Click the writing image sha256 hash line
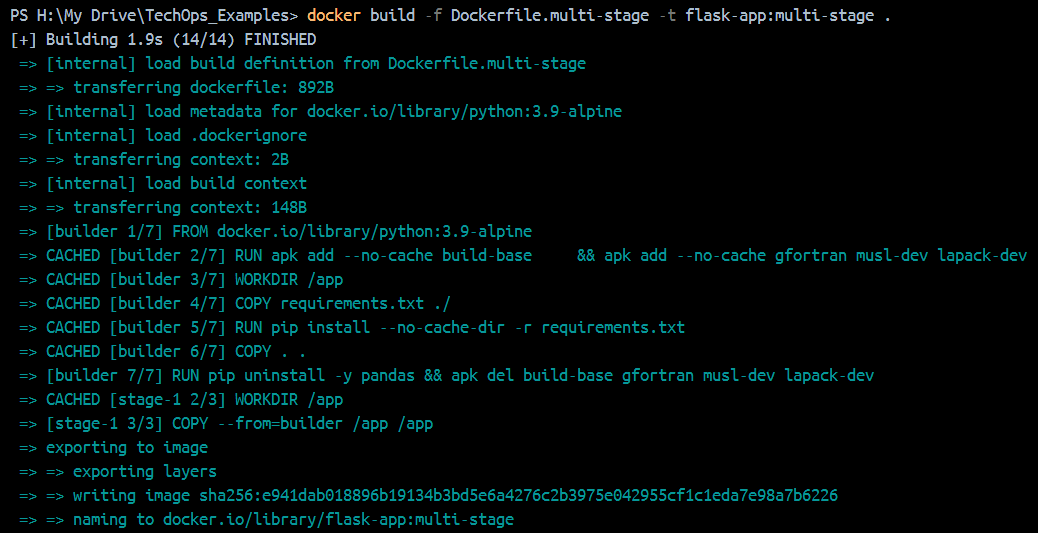1038x533 pixels. (x=428, y=496)
